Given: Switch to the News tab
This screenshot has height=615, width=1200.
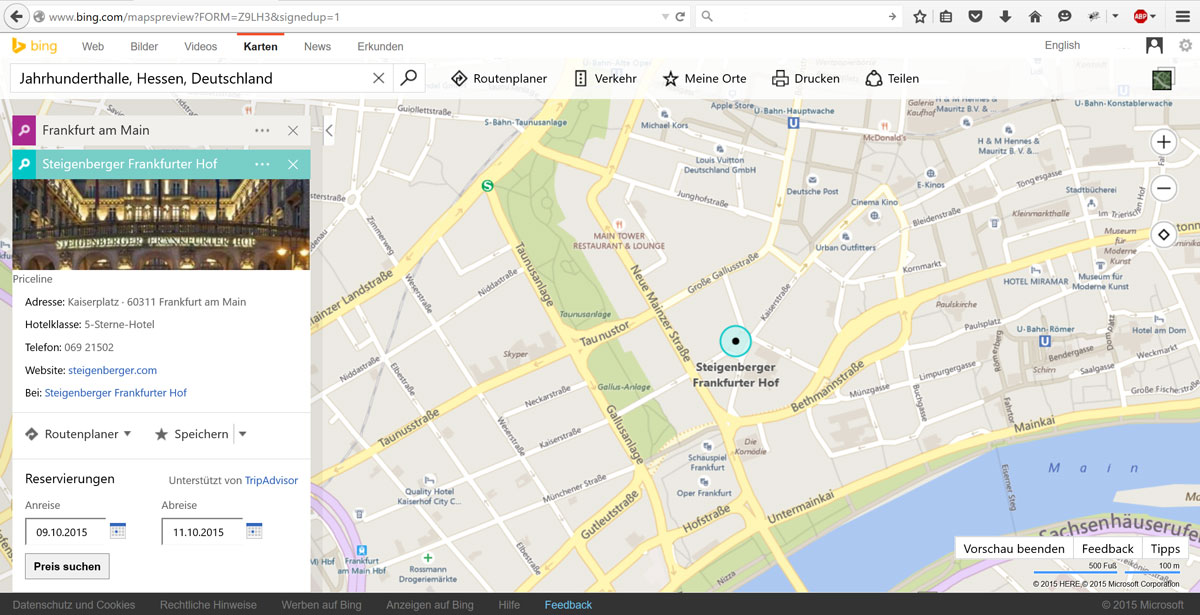Looking at the screenshot, I should point(317,46).
